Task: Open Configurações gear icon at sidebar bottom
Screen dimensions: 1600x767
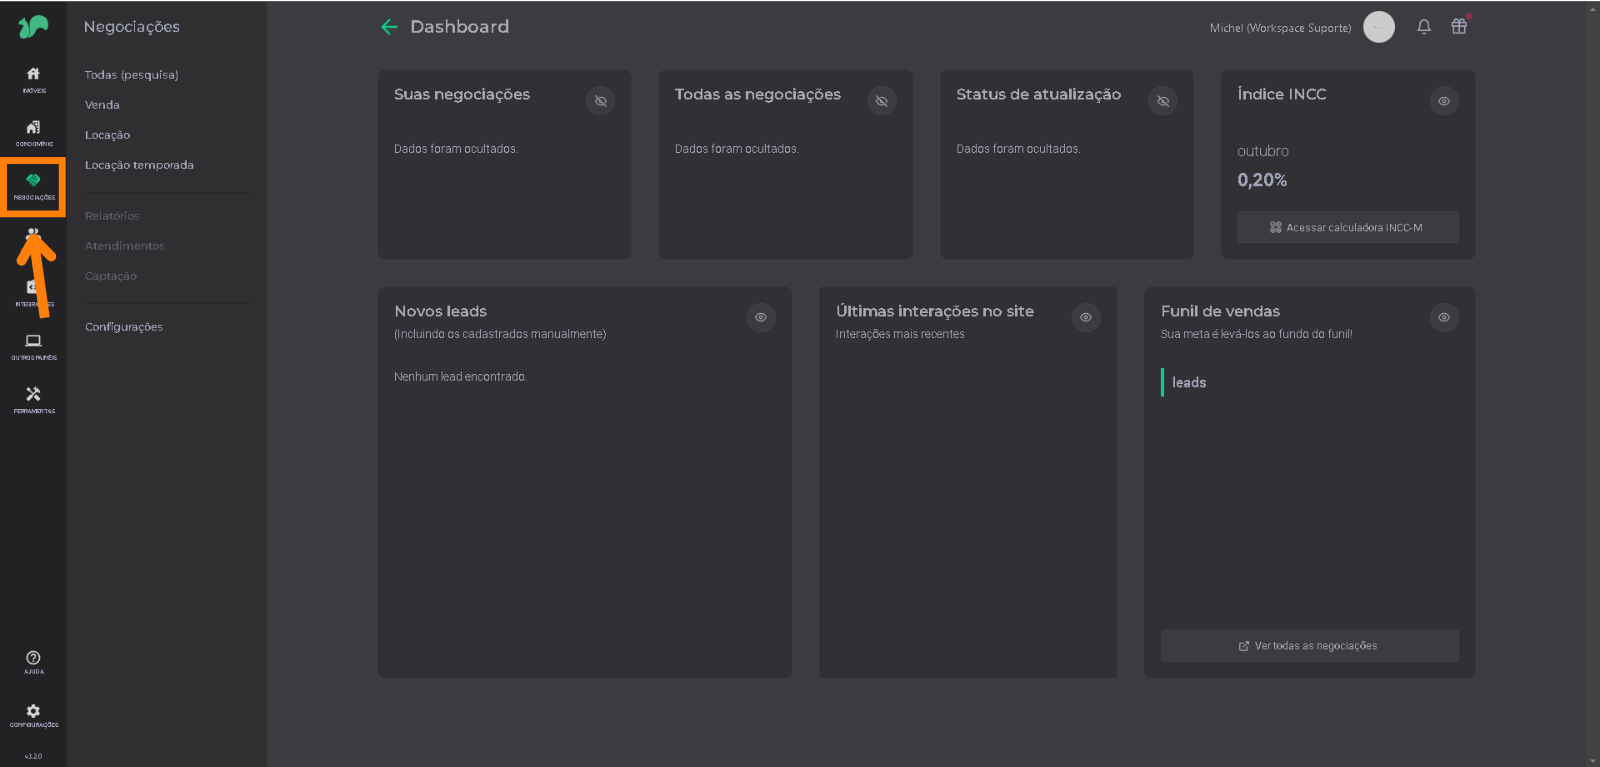Action: 33,716
